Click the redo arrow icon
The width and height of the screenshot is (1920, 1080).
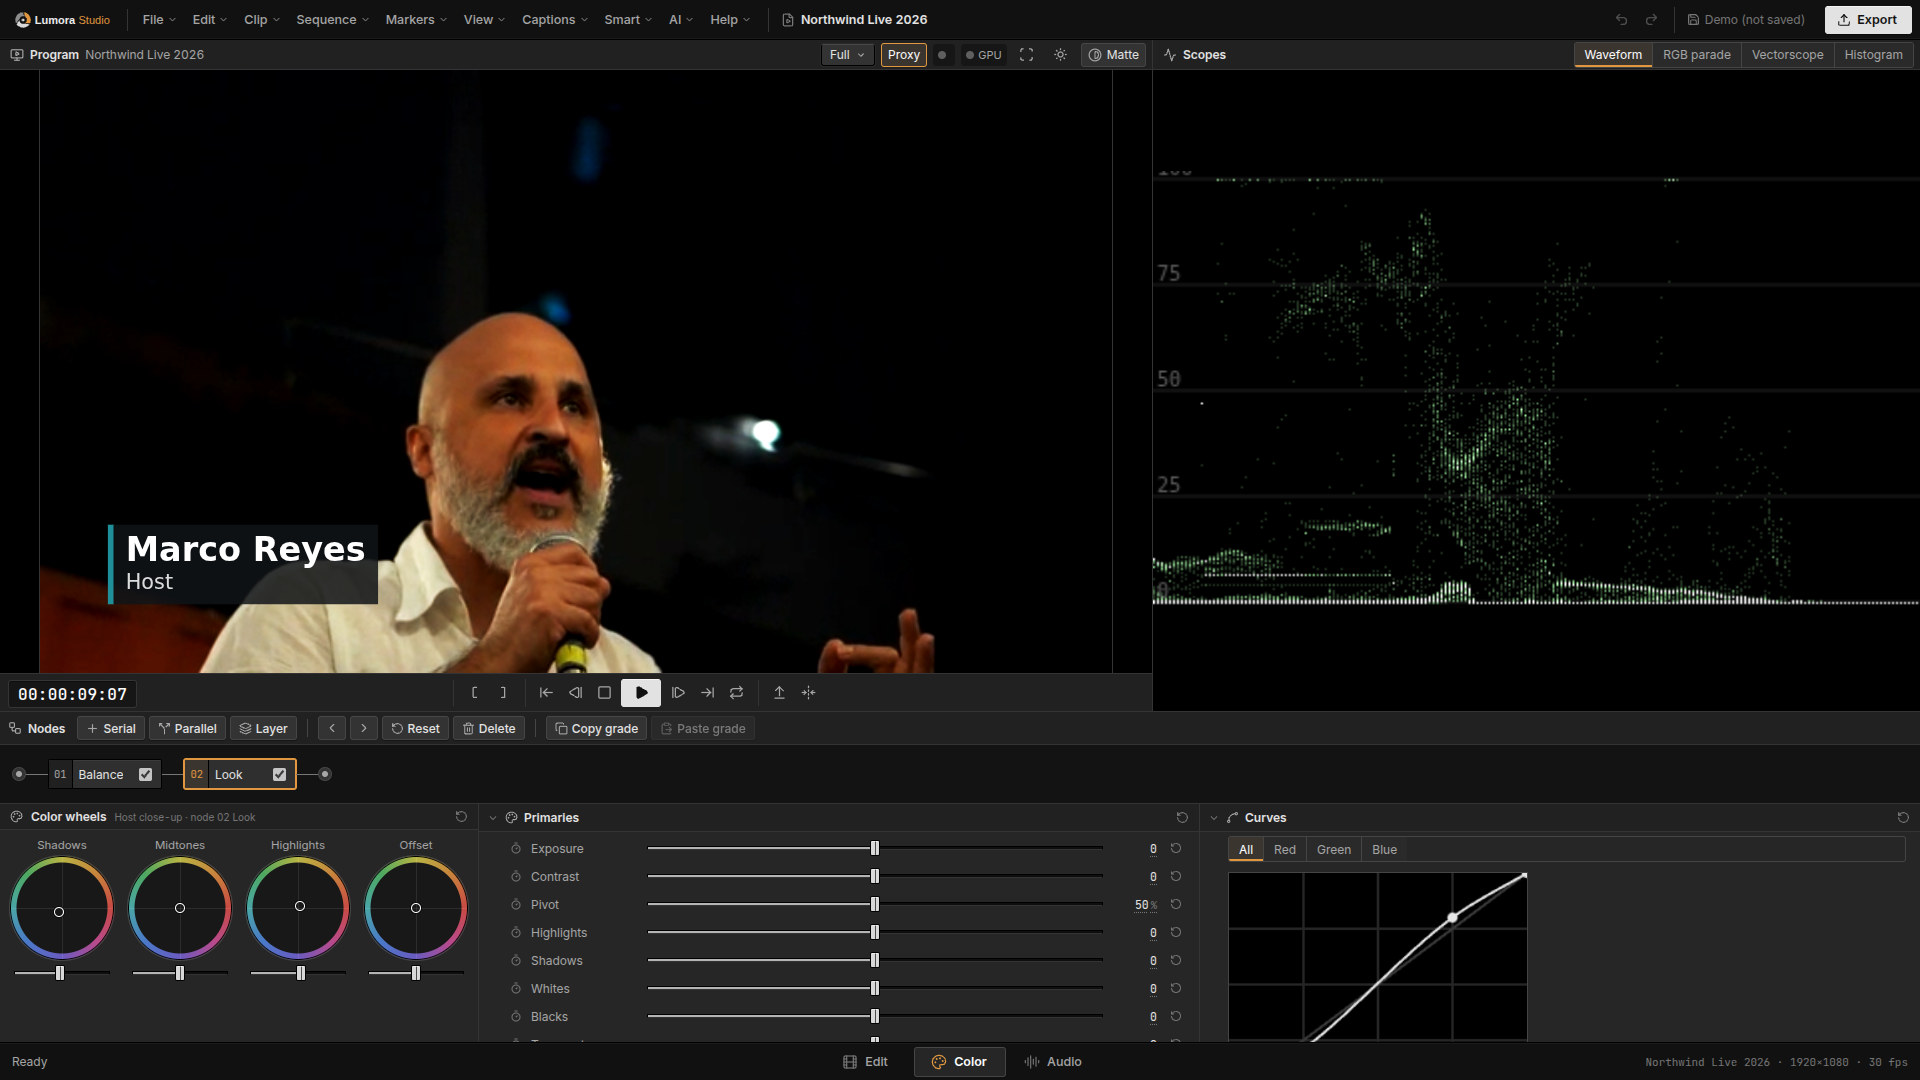pos(1651,20)
